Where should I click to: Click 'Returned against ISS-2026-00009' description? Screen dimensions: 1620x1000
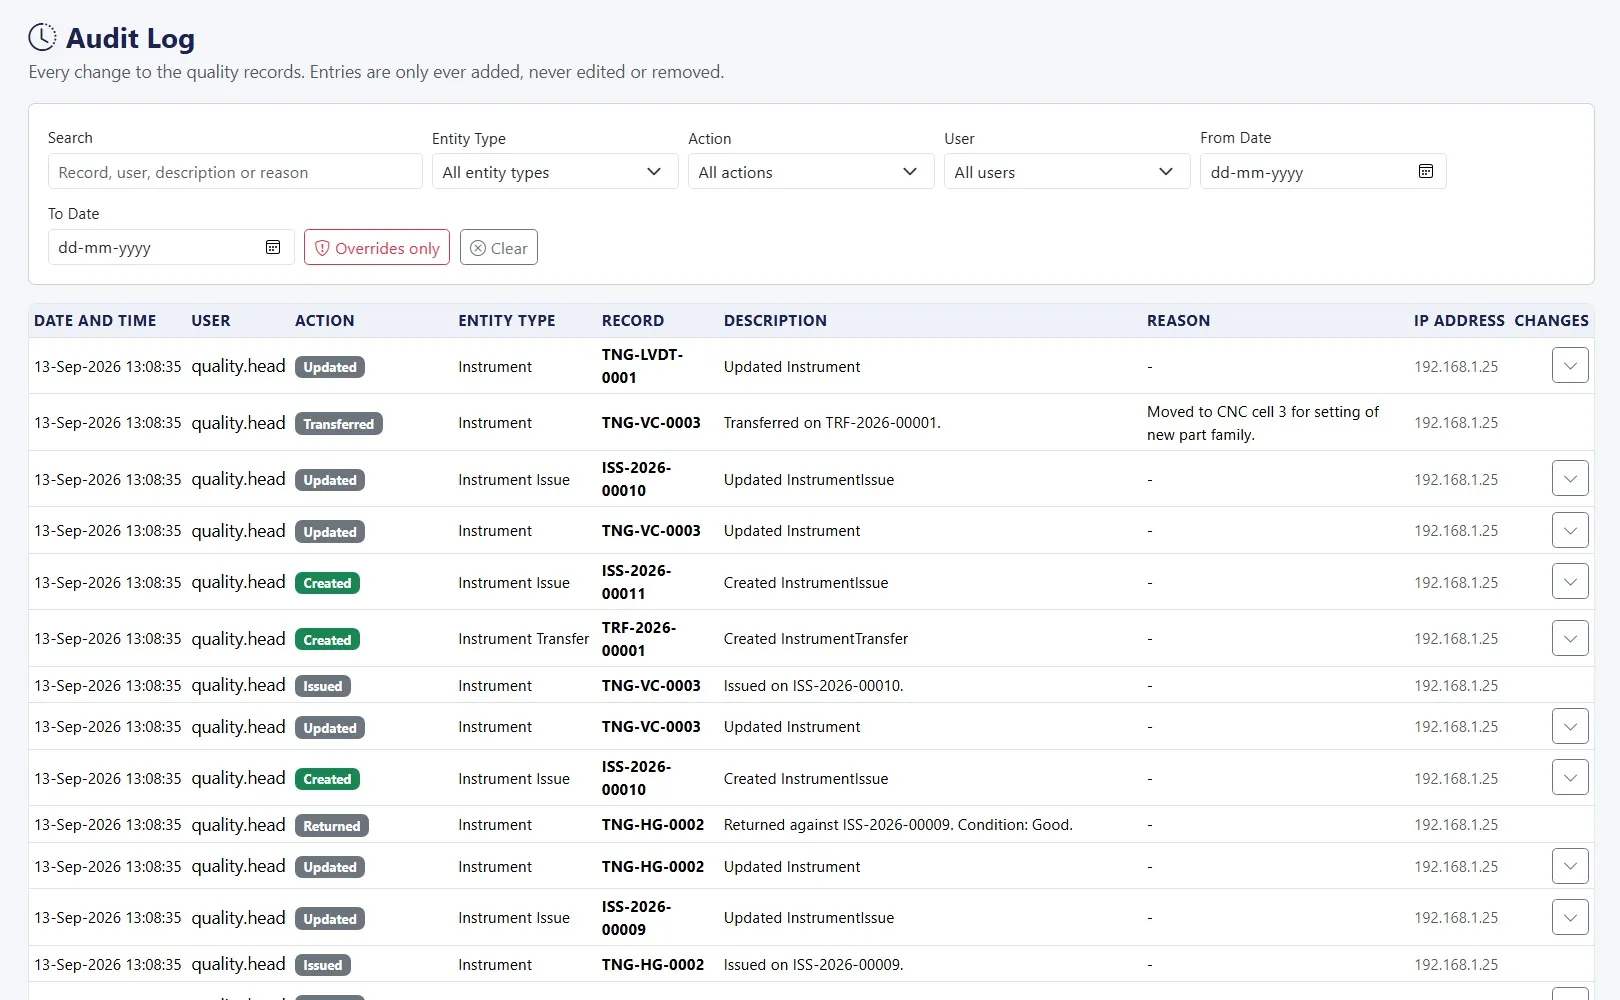click(x=898, y=825)
